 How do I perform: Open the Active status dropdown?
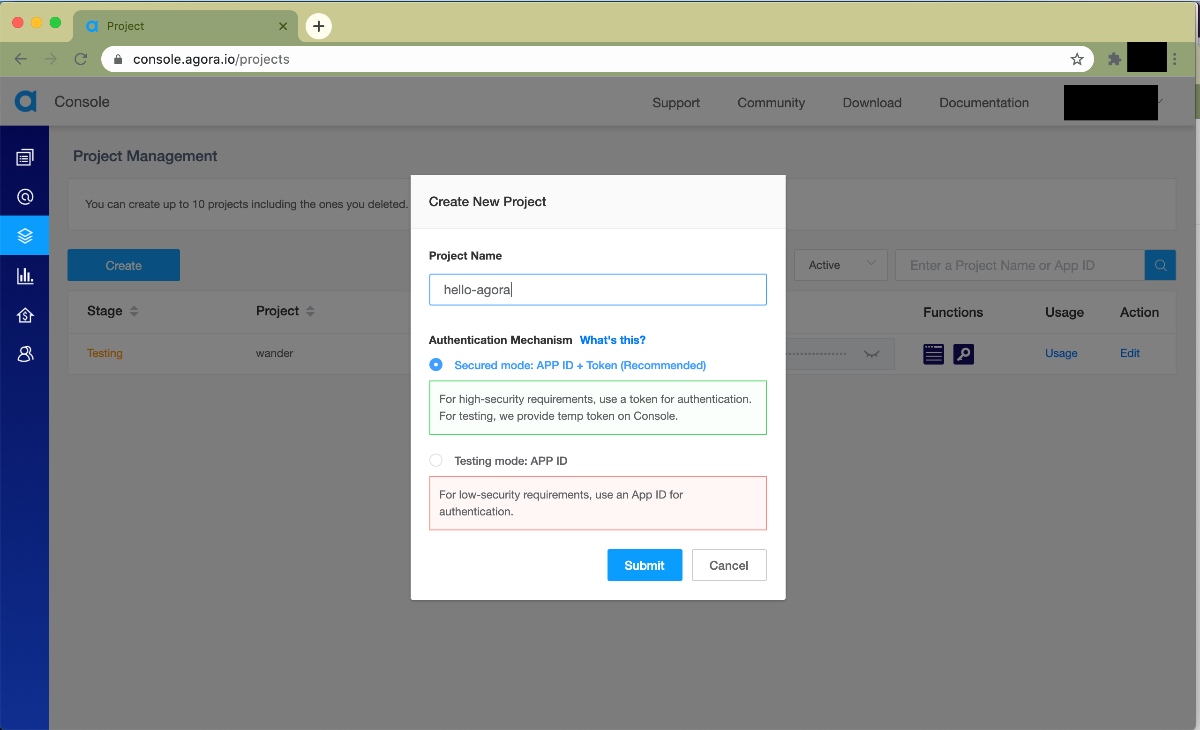click(841, 265)
